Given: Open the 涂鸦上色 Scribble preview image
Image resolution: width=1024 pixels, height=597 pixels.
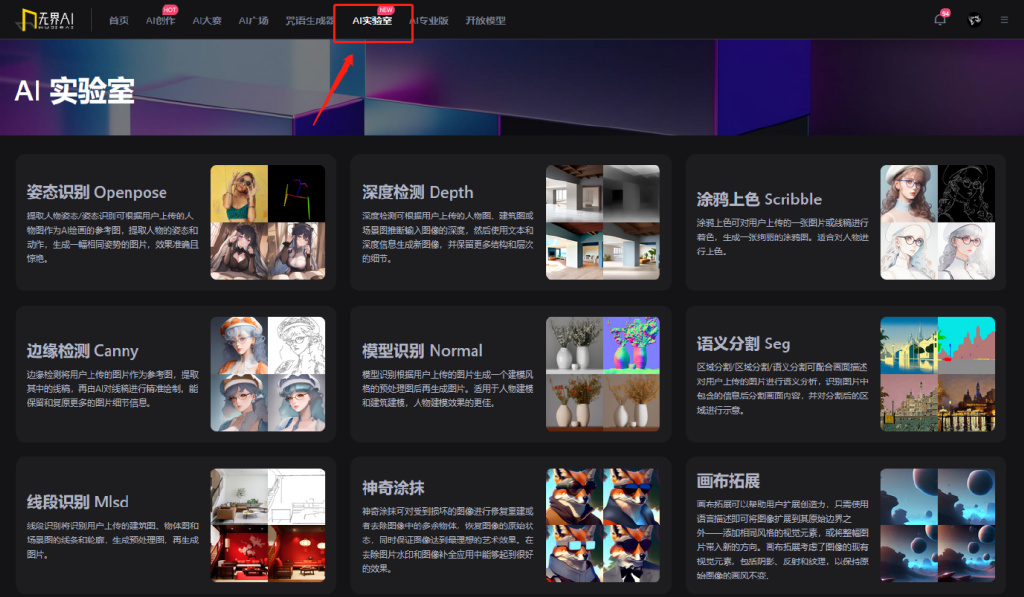Looking at the screenshot, I should (x=937, y=222).
